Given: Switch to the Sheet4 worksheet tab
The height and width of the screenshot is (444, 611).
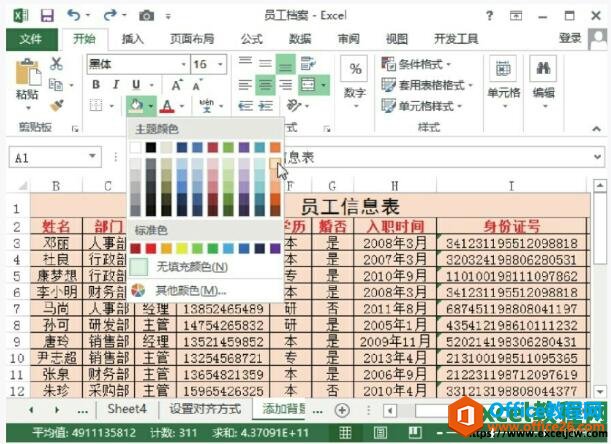Looking at the screenshot, I should pyautogui.click(x=127, y=409).
